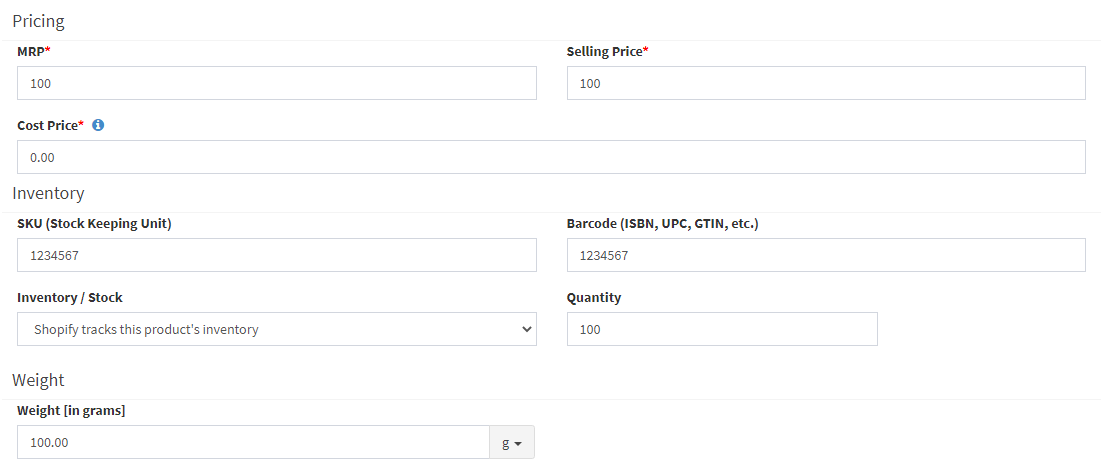1110x474 pixels.
Task: Focus the Barcode input field
Action: (826, 255)
